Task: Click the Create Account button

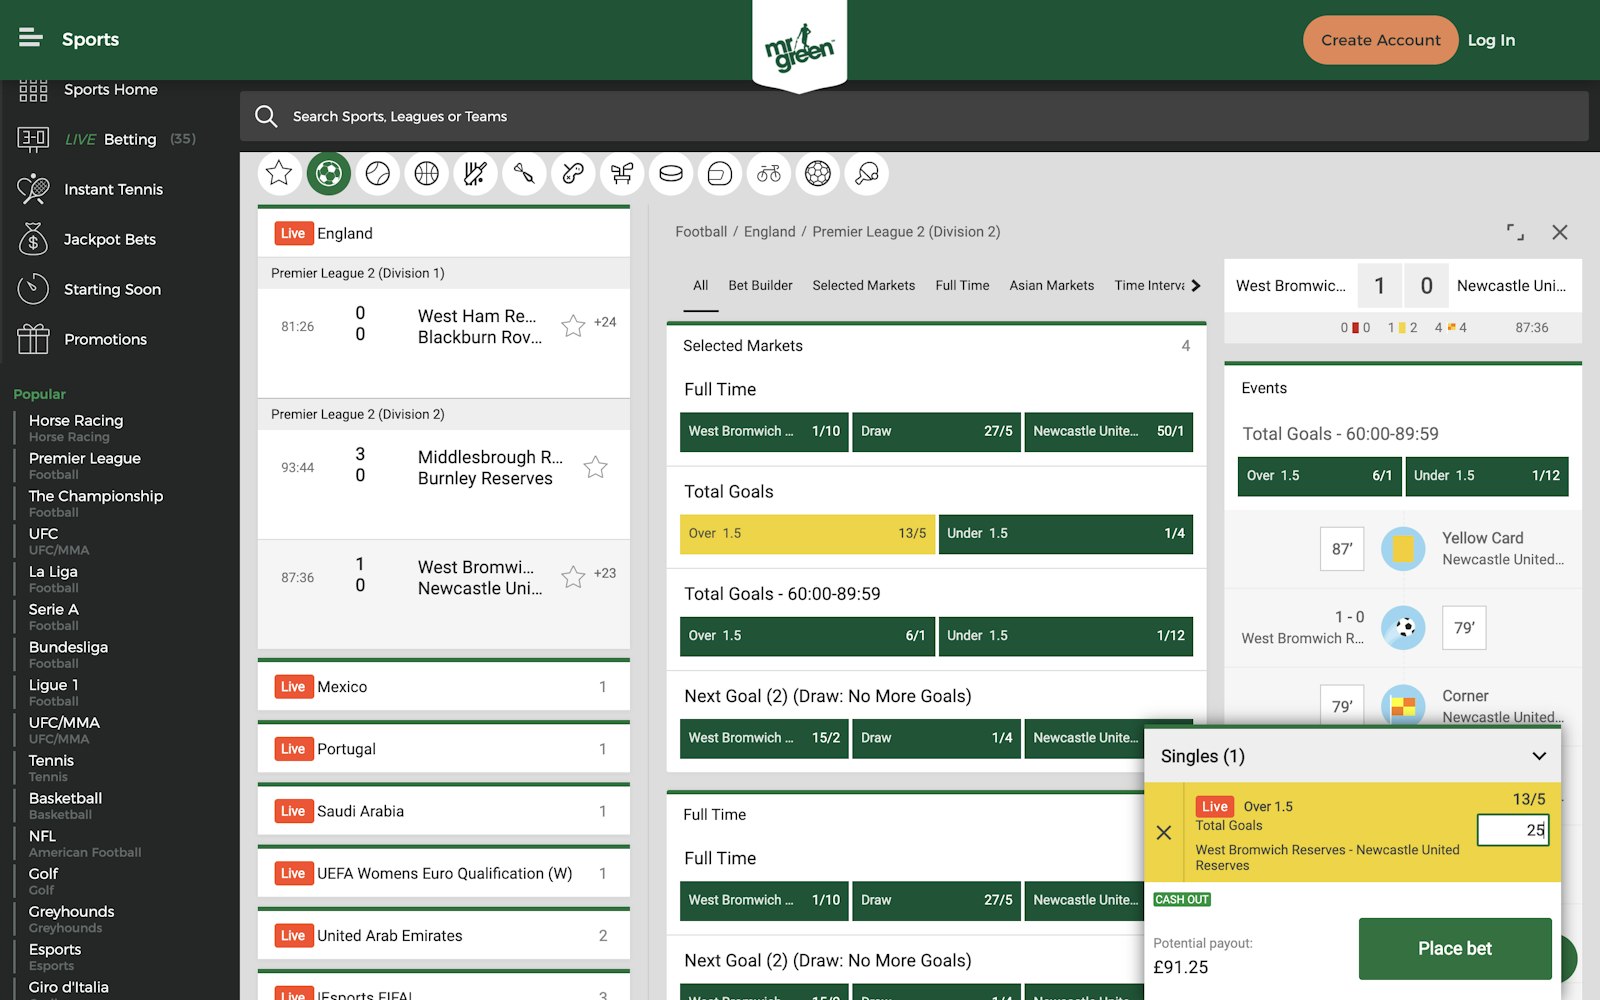Action: click(1380, 40)
